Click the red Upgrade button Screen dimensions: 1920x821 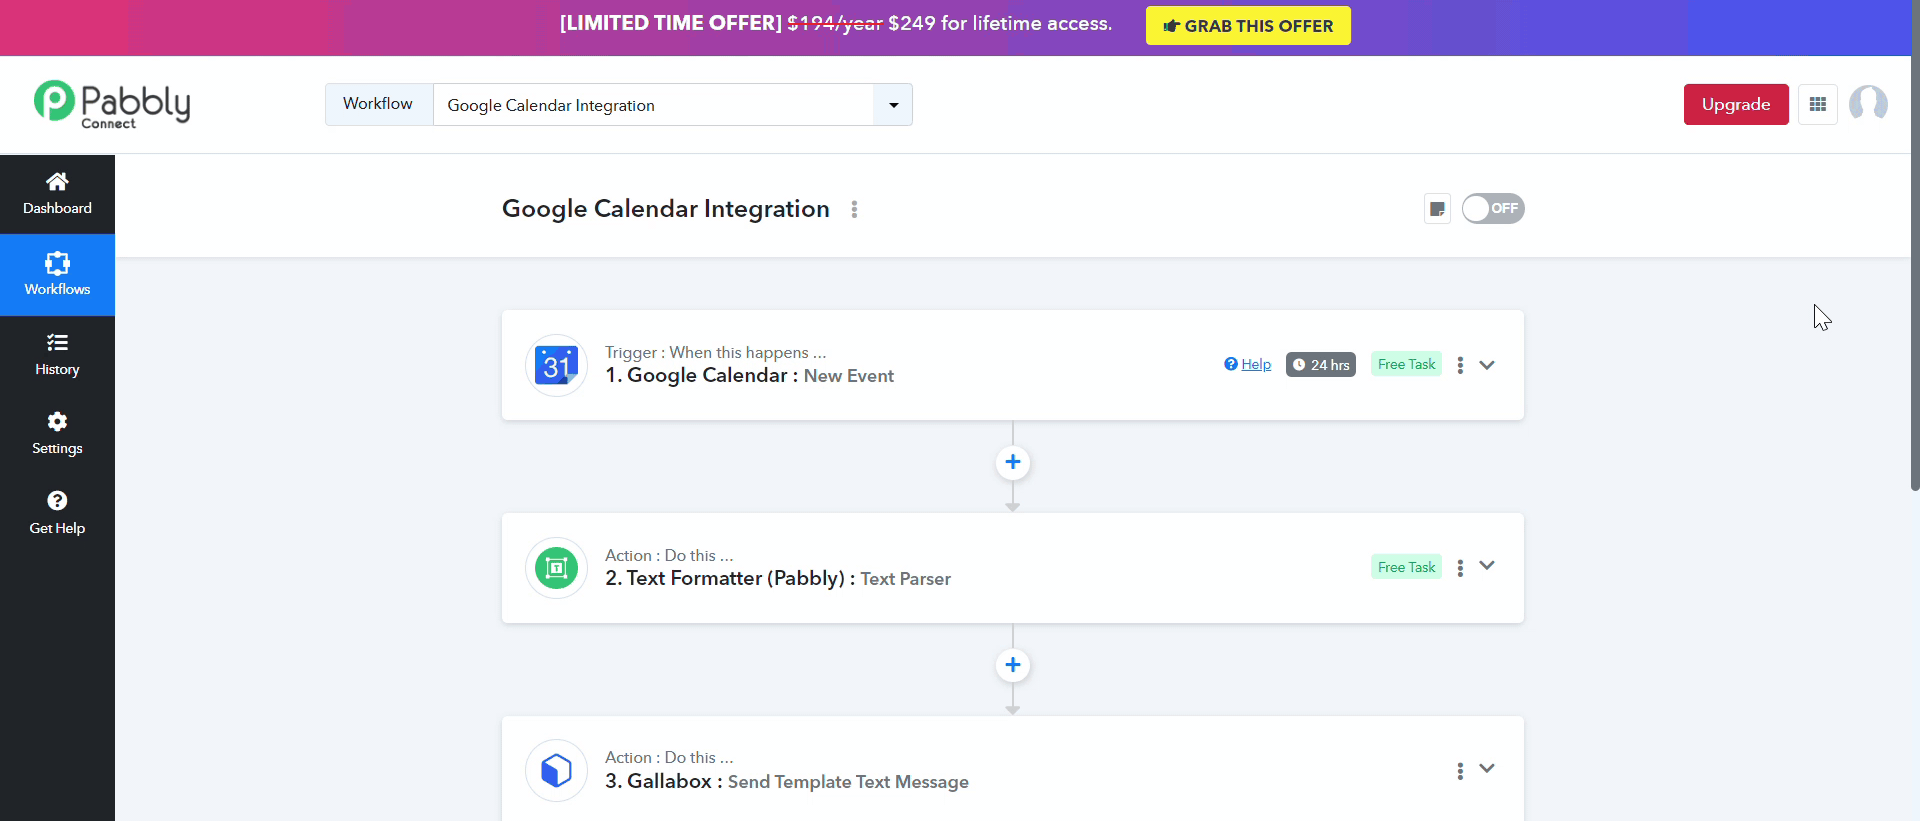(x=1735, y=105)
